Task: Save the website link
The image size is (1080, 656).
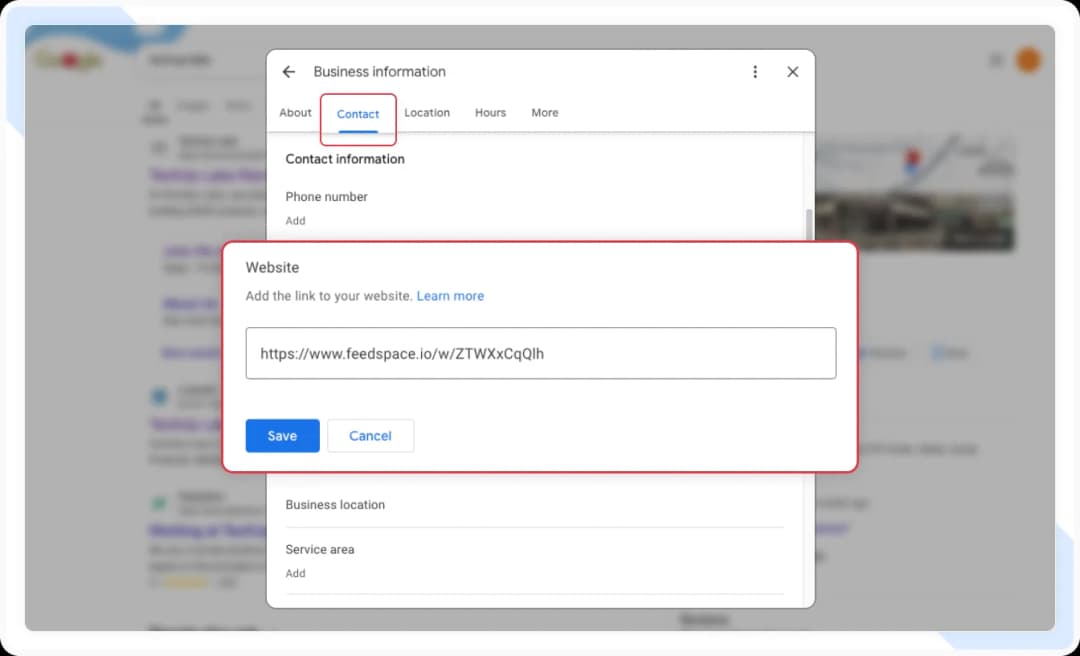Action: point(282,435)
